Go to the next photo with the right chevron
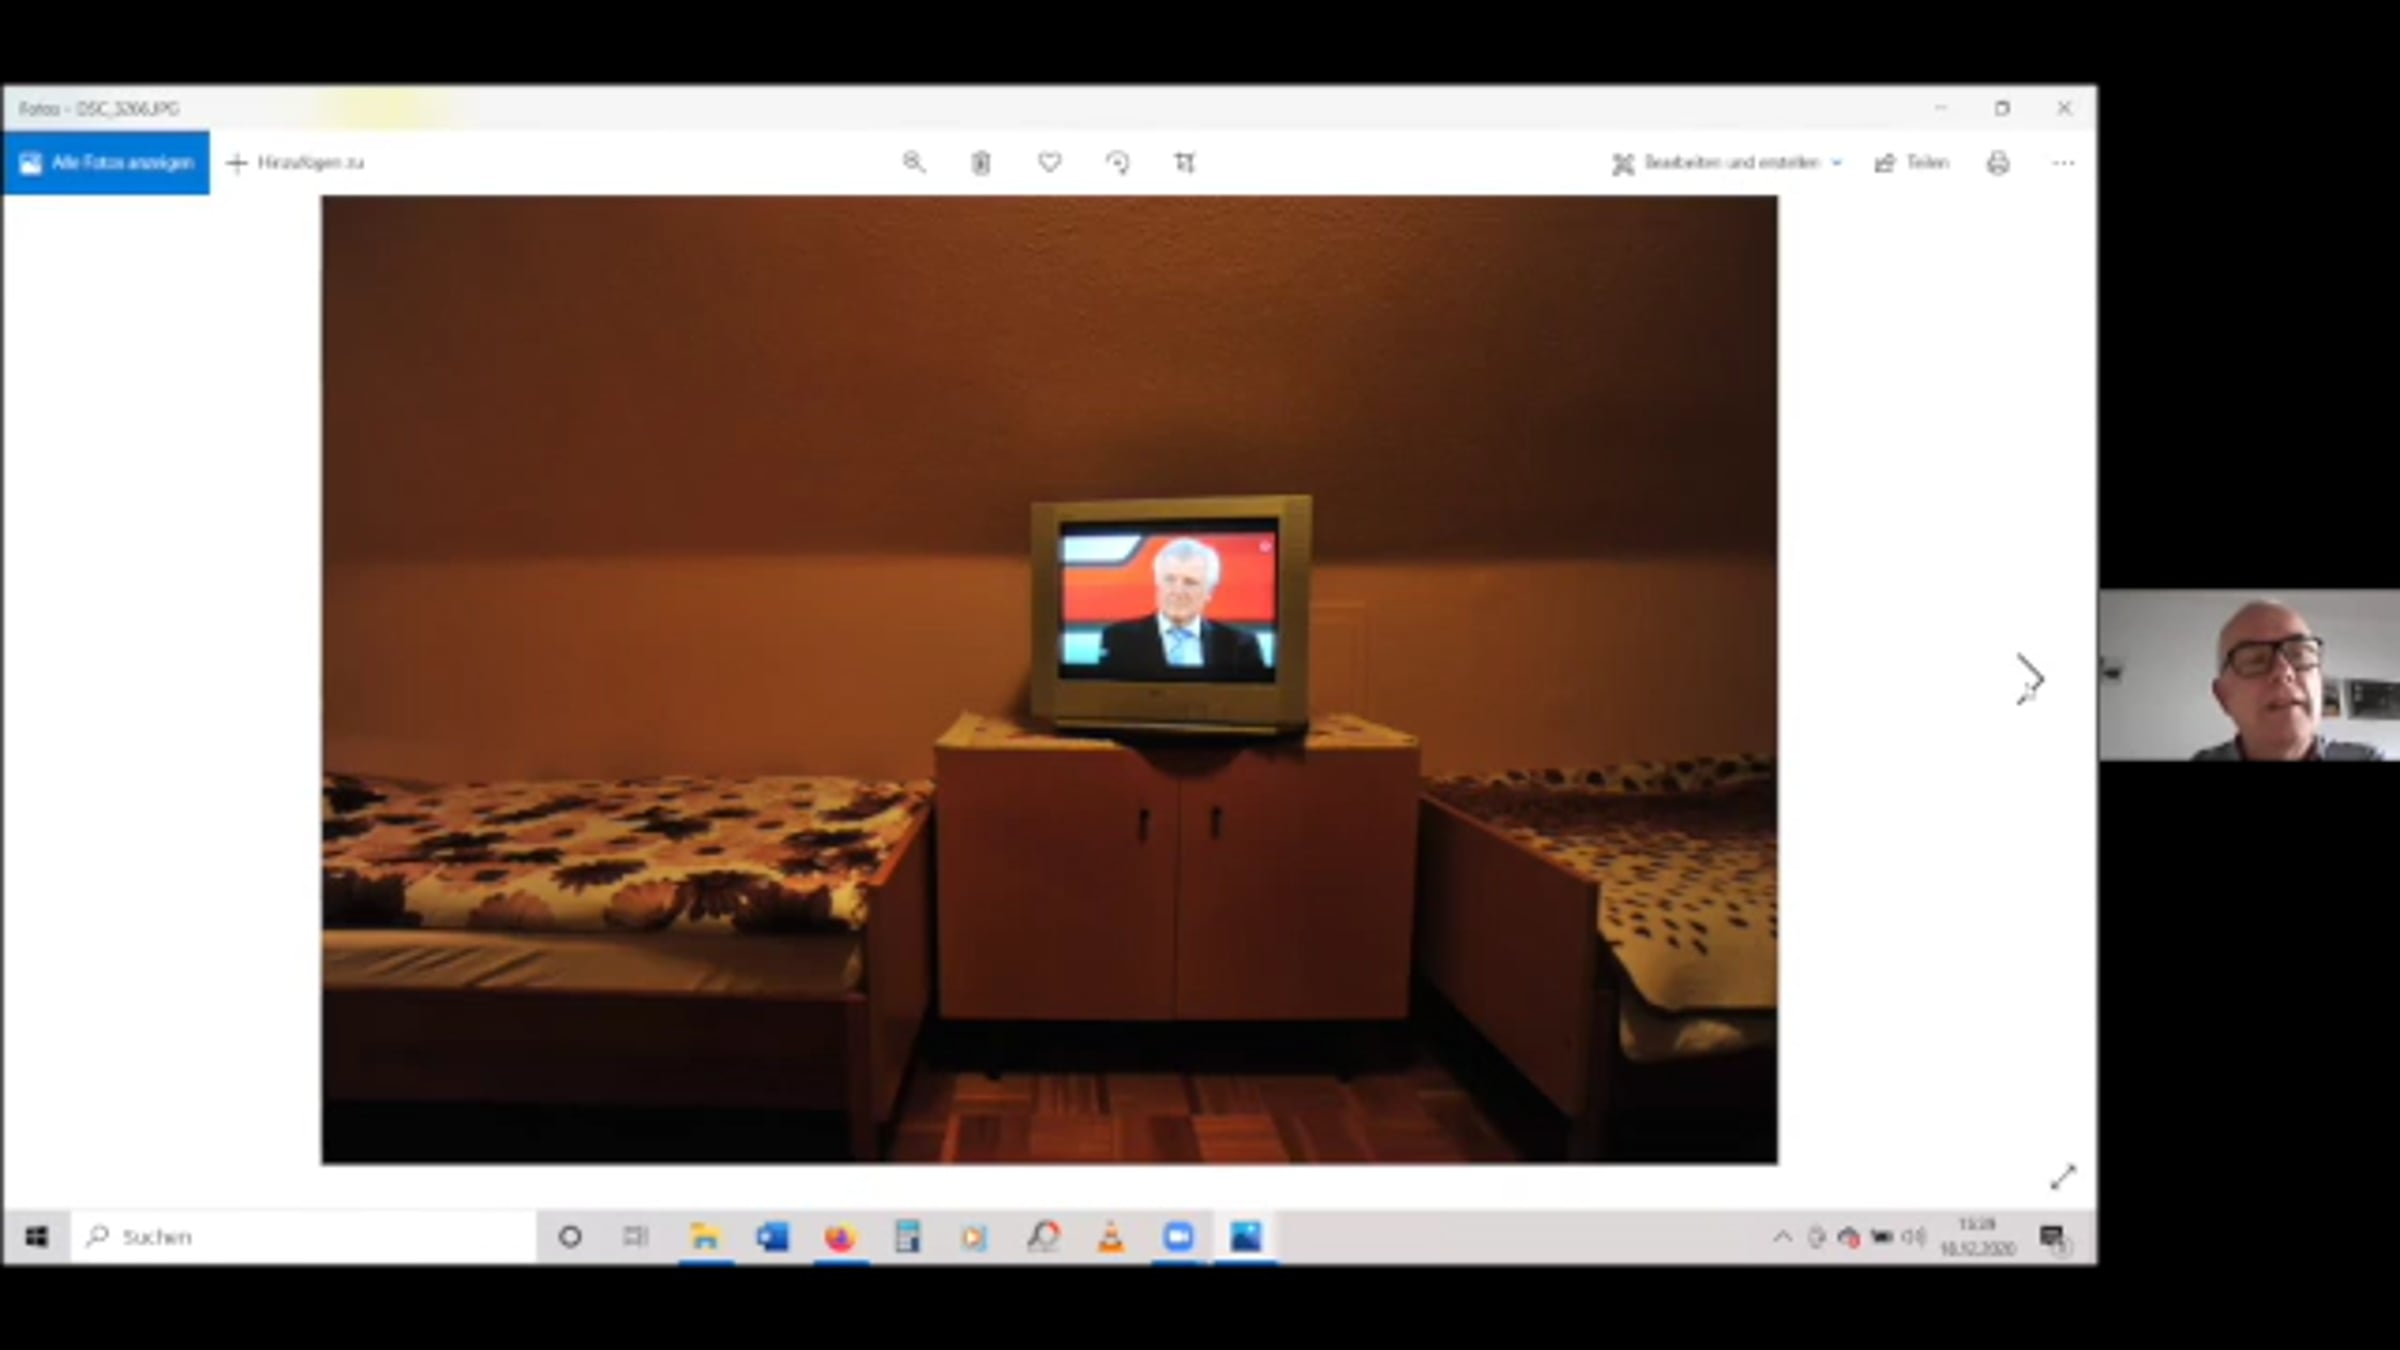 tap(2029, 680)
